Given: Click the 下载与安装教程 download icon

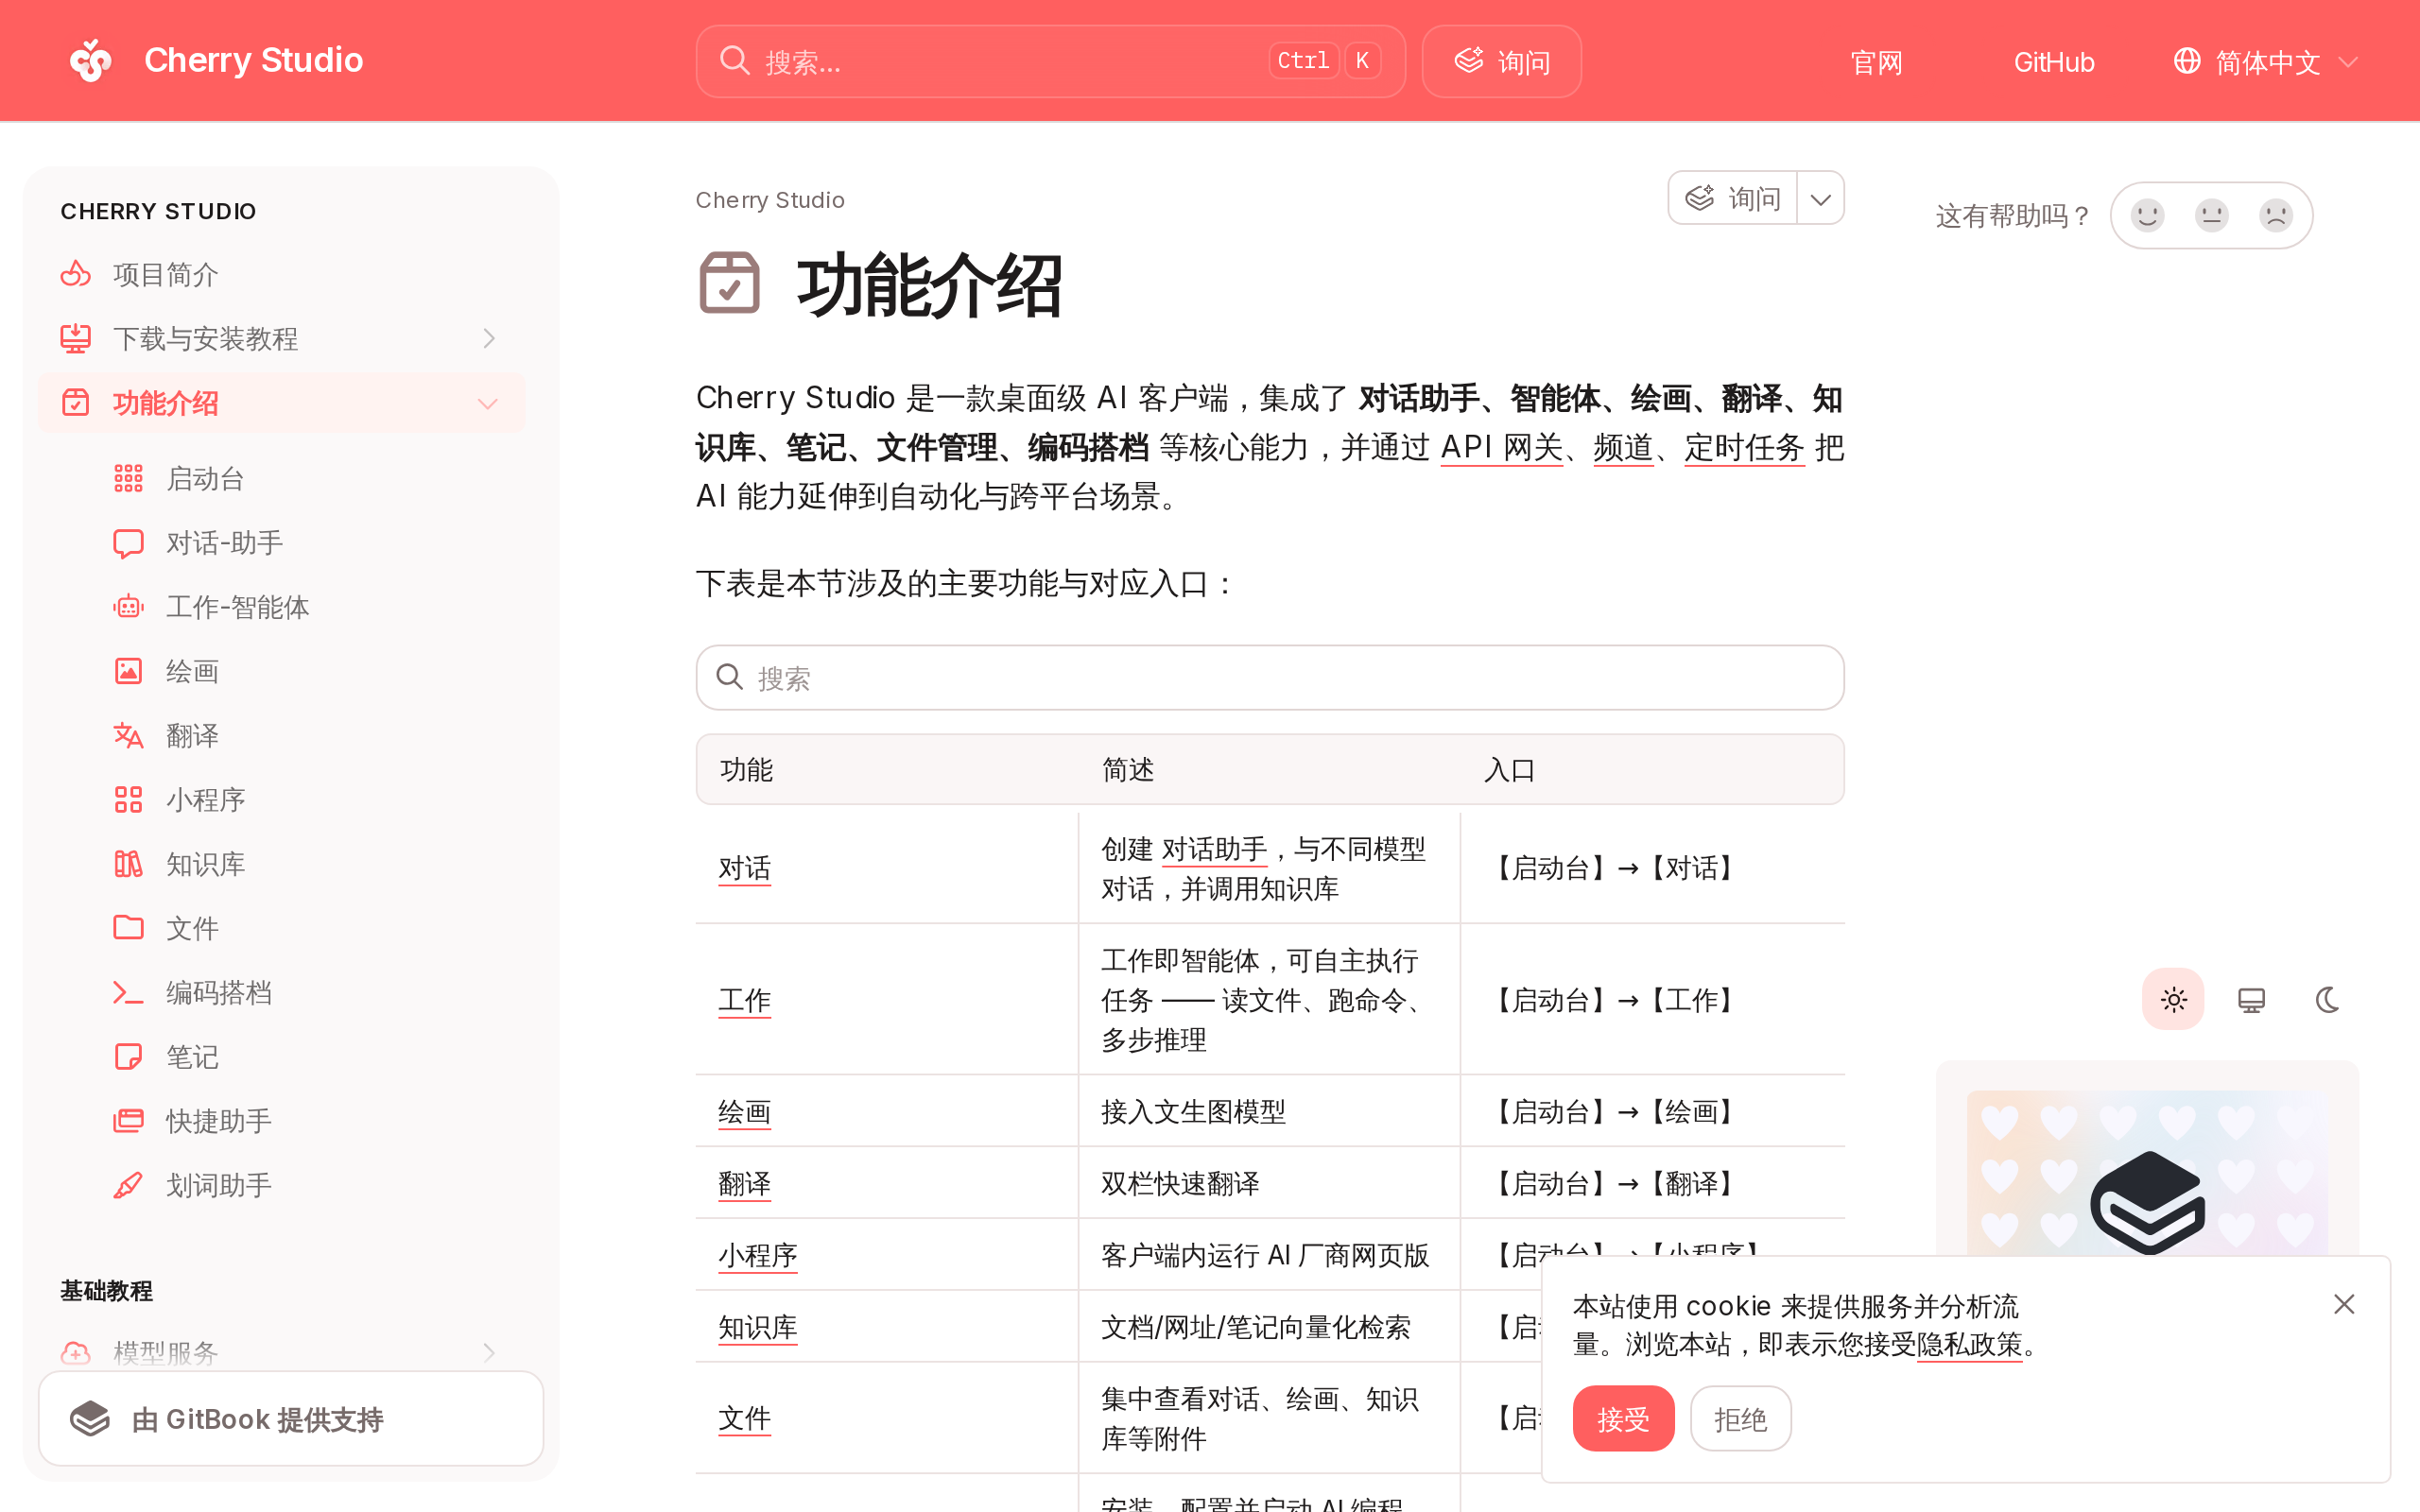Looking at the screenshot, I should click(x=76, y=338).
